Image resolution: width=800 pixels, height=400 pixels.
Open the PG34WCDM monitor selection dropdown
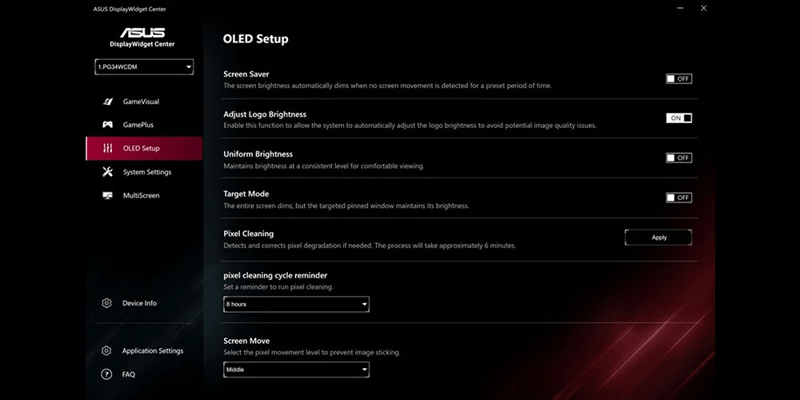pos(144,67)
